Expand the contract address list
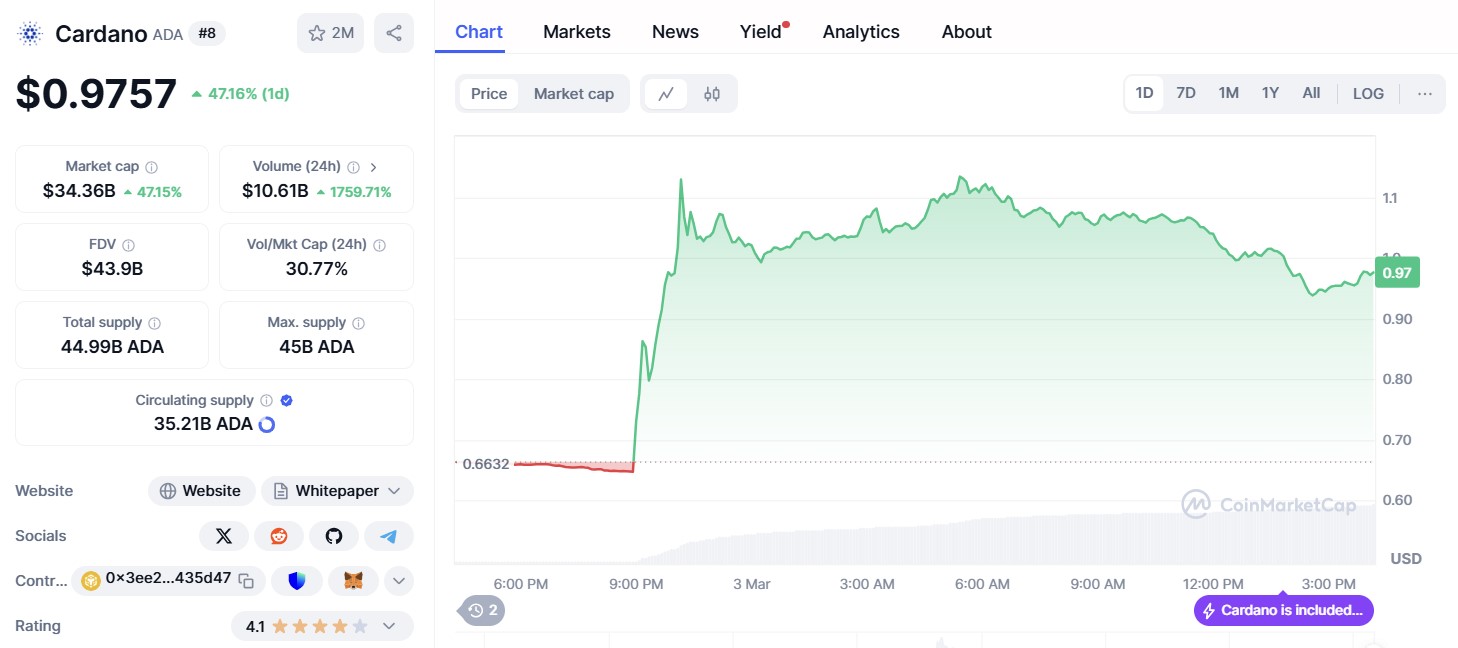This screenshot has height=648, width=1458. [x=398, y=580]
